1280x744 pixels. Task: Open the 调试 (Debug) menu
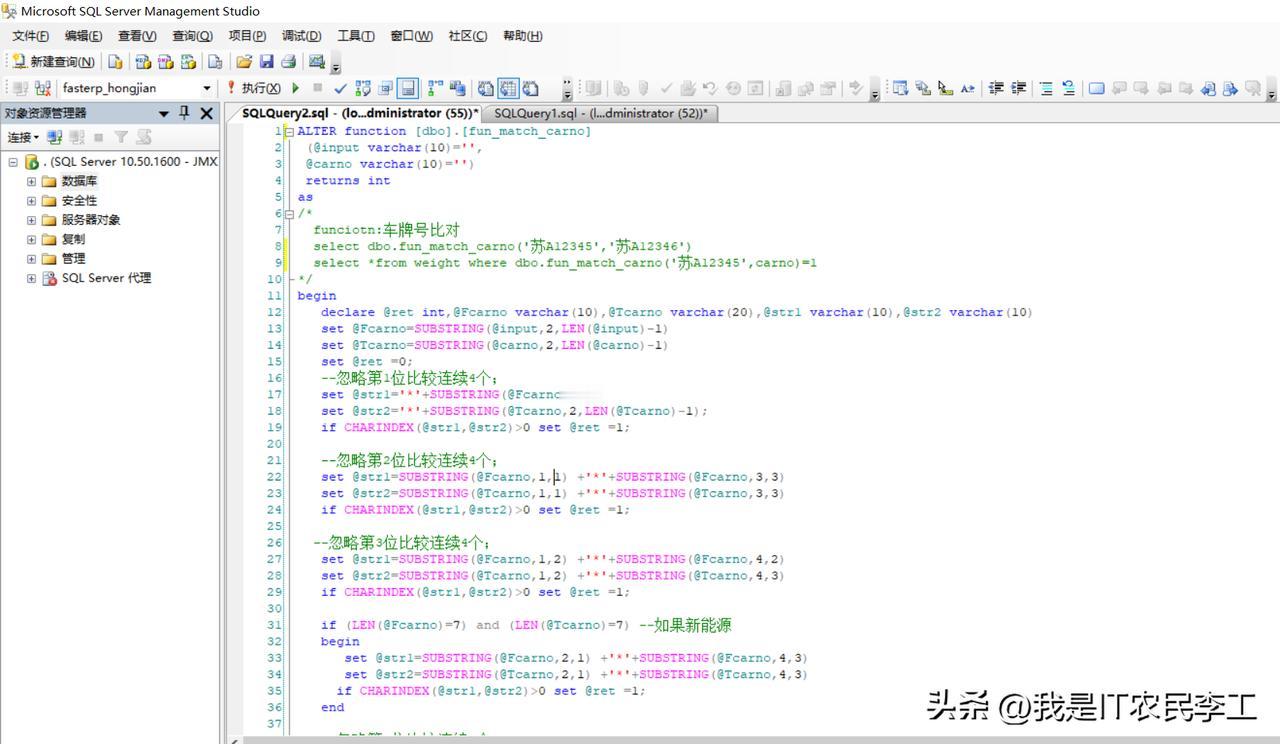301,36
